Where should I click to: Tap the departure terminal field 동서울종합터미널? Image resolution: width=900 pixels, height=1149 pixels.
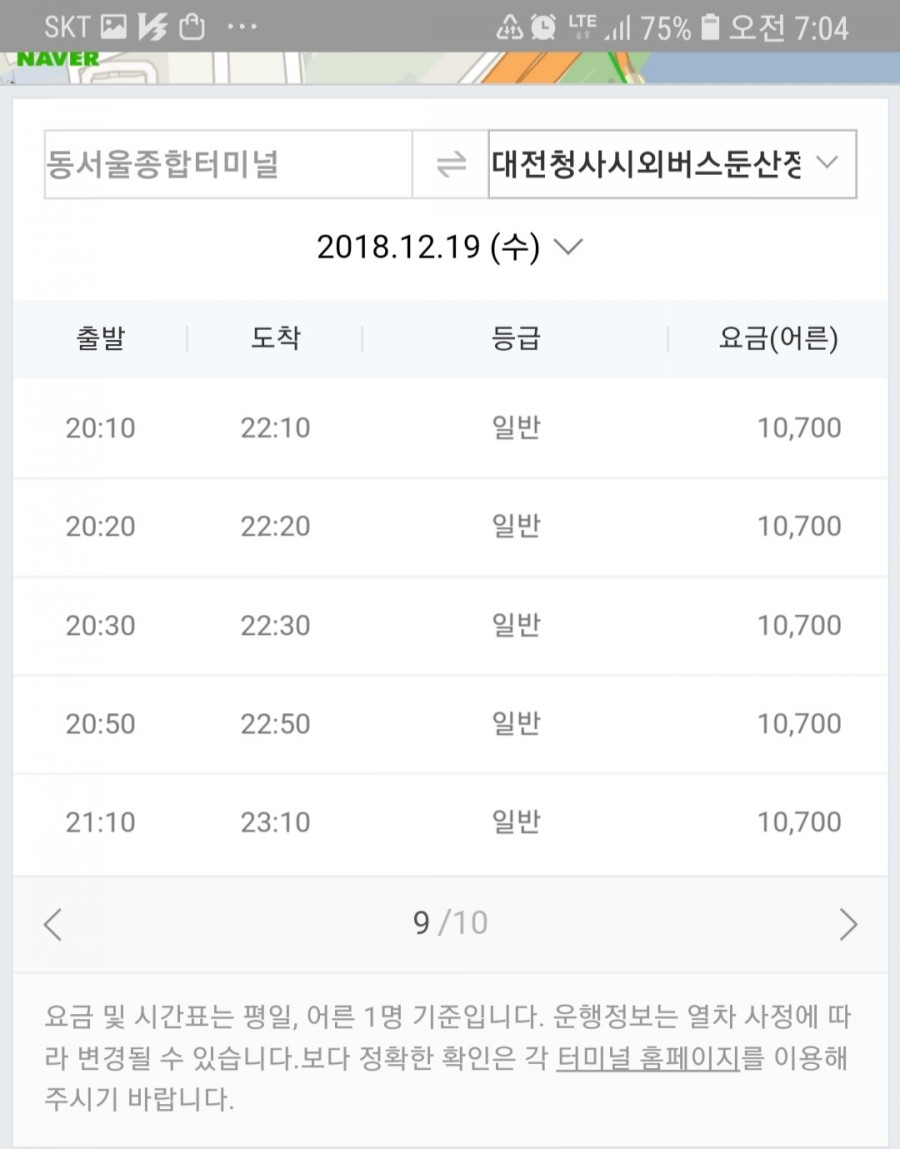pos(228,164)
